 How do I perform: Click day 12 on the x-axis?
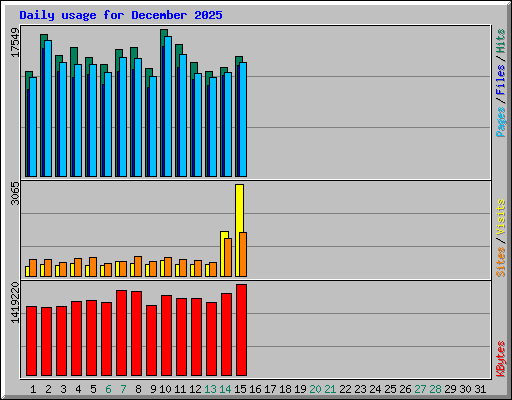[195, 389]
